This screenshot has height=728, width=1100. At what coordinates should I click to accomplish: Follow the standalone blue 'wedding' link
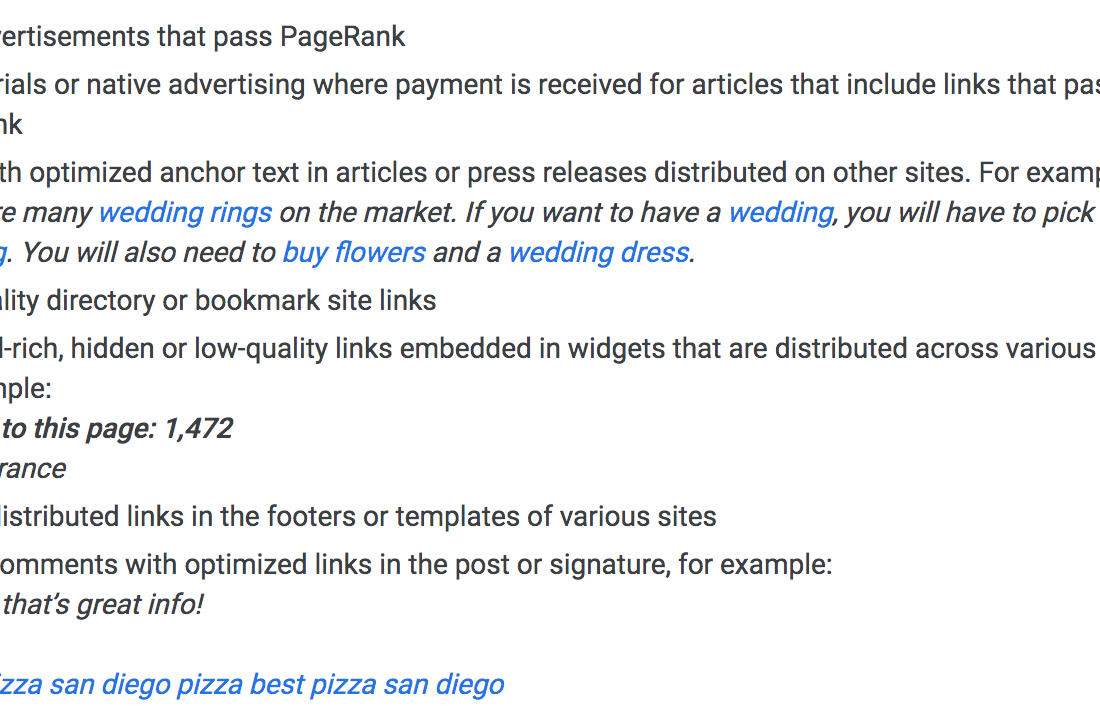(781, 213)
